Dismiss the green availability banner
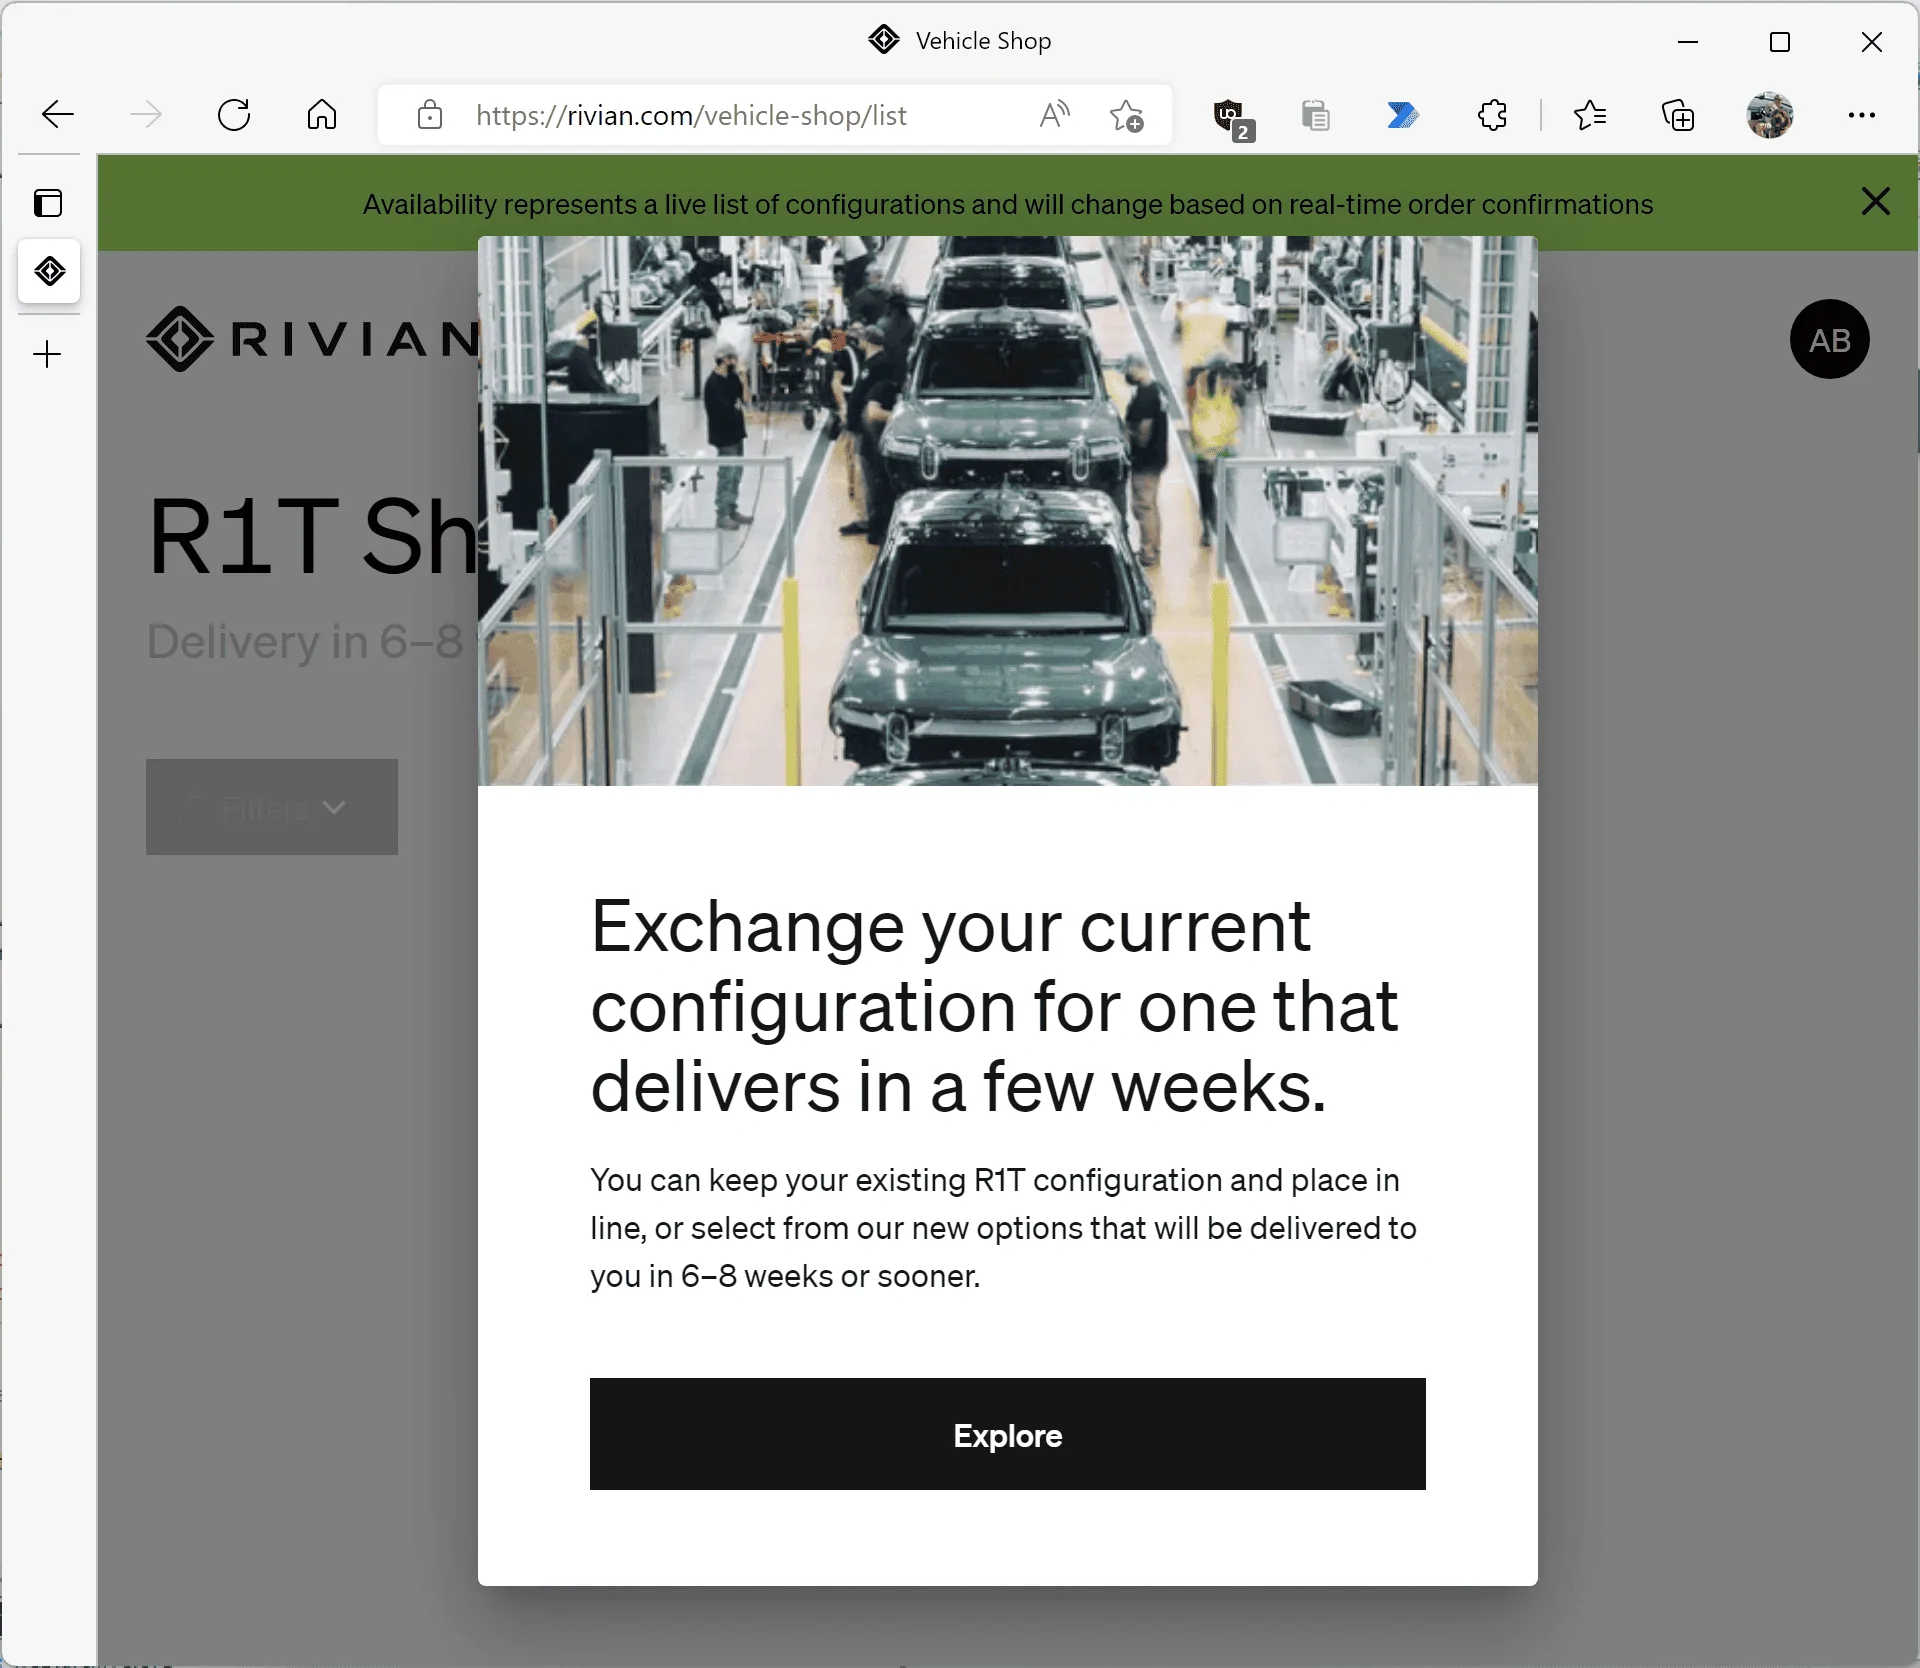The height and width of the screenshot is (1668, 1920). click(x=1876, y=202)
